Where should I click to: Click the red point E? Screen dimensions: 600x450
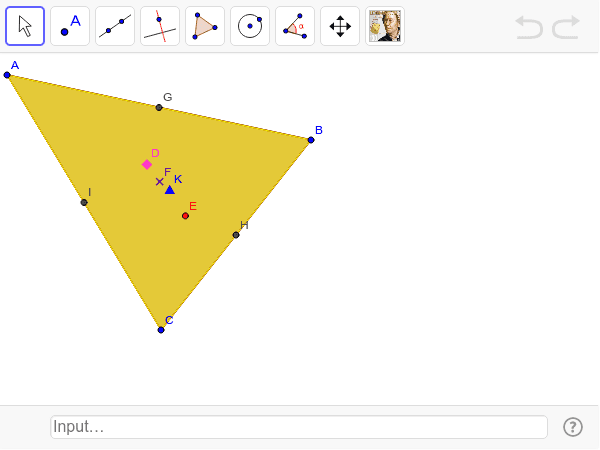pyautogui.click(x=185, y=216)
